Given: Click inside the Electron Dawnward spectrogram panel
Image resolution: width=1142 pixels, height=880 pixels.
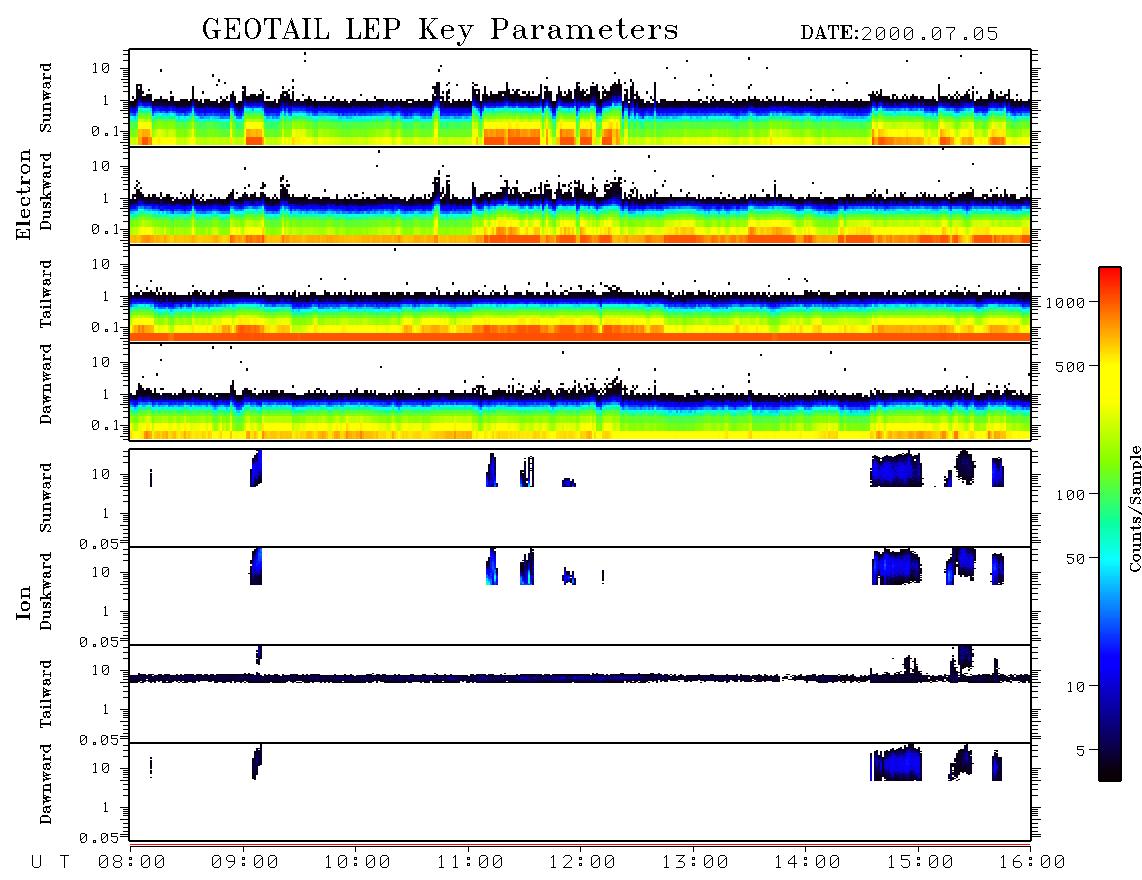Looking at the screenshot, I should tap(580, 391).
